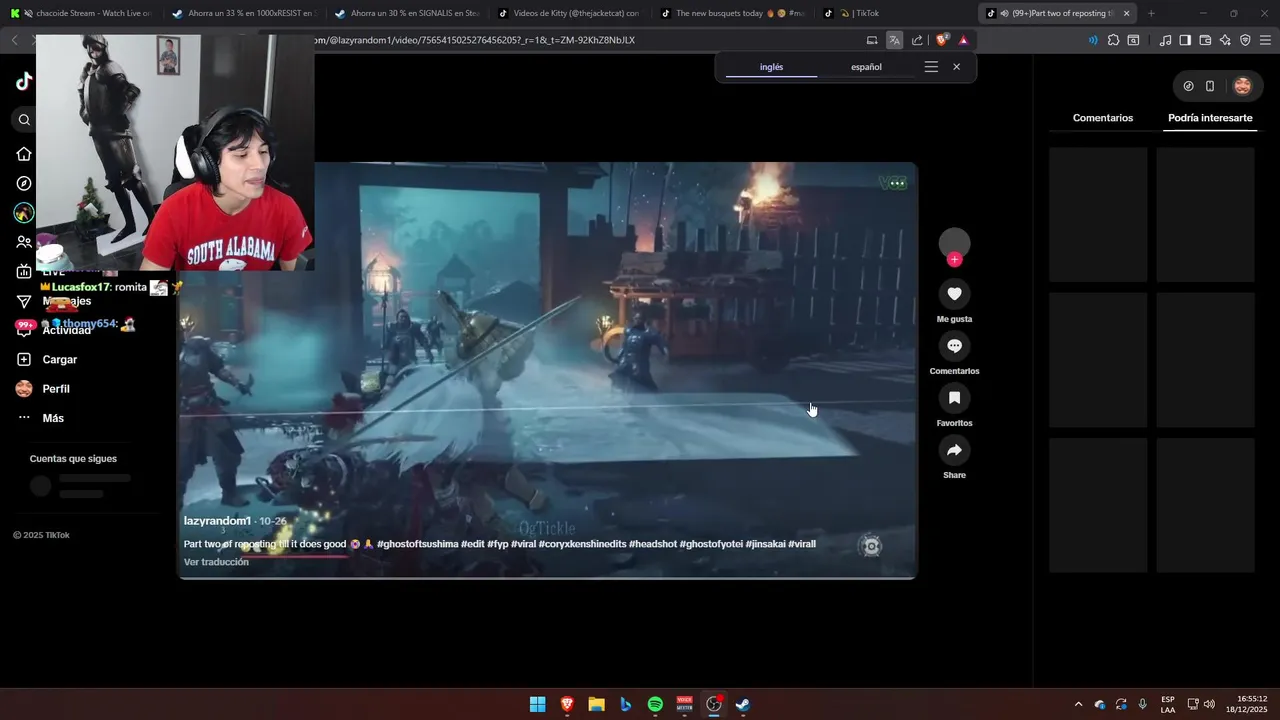Viewport: 1280px width, 720px height.
Task: Open OBS Studio from the taskbar
Action: [714, 704]
